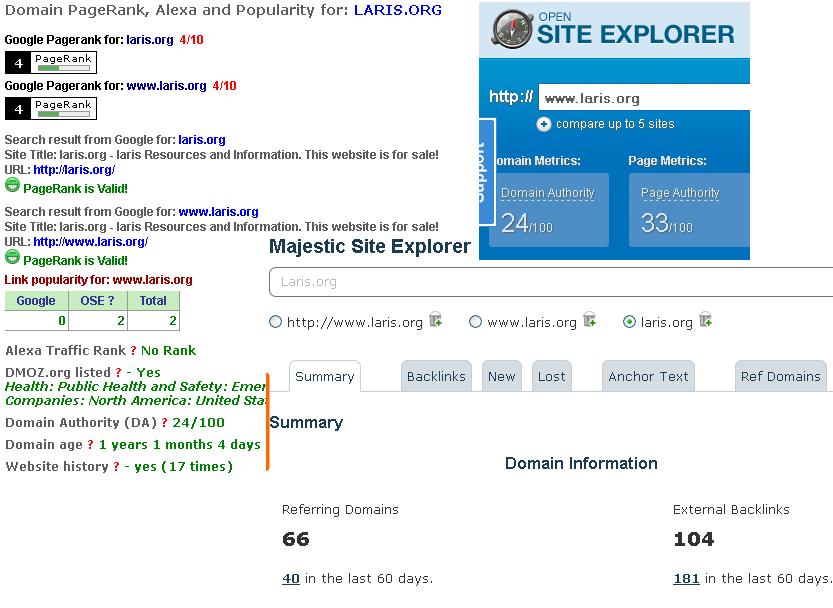Image resolution: width=833 pixels, height=608 pixels.
Task: Click the External Backlinks count 104
Action: [694, 539]
